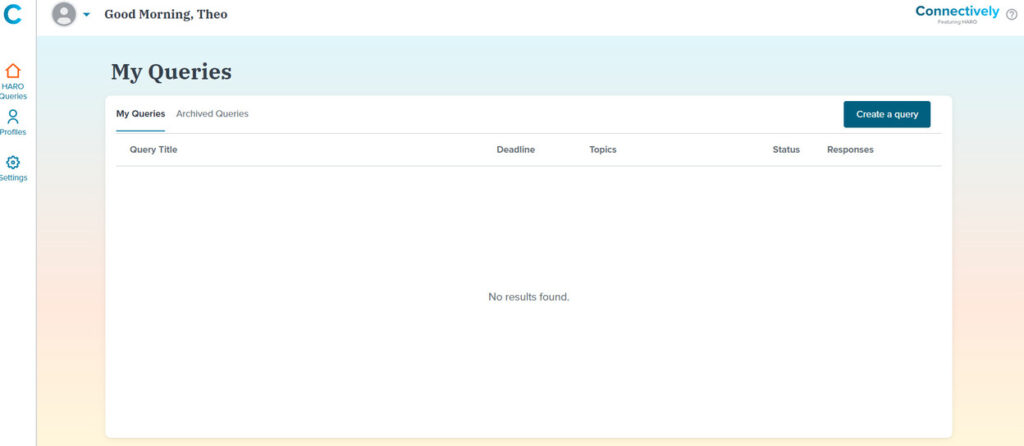This screenshot has height=446, width=1024.
Task: Click the Query Title column header
Action: pyautogui.click(x=153, y=150)
